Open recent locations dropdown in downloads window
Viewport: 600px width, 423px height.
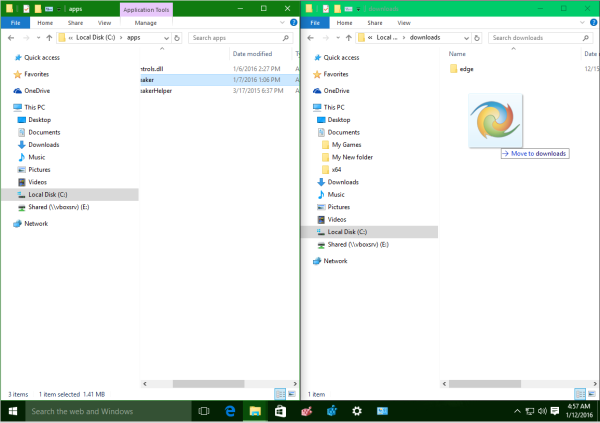click(x=338, y=38)
